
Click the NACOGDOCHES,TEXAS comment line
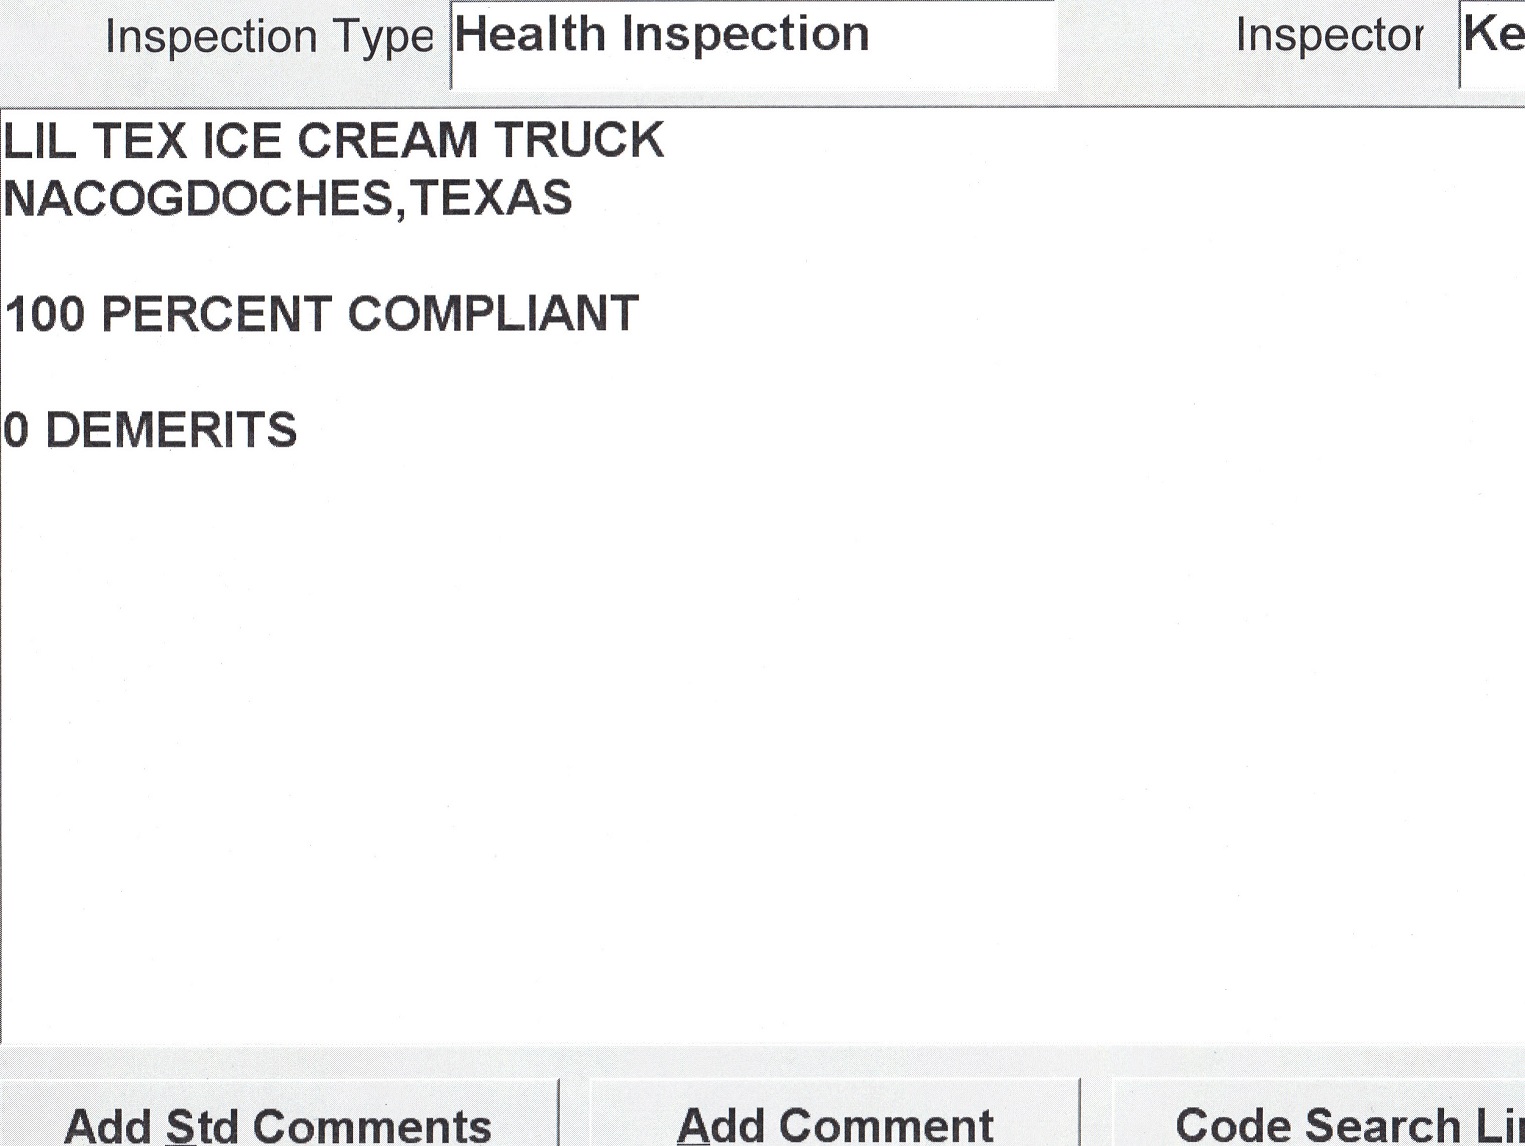pyautogui.click(x=288, y=198)
